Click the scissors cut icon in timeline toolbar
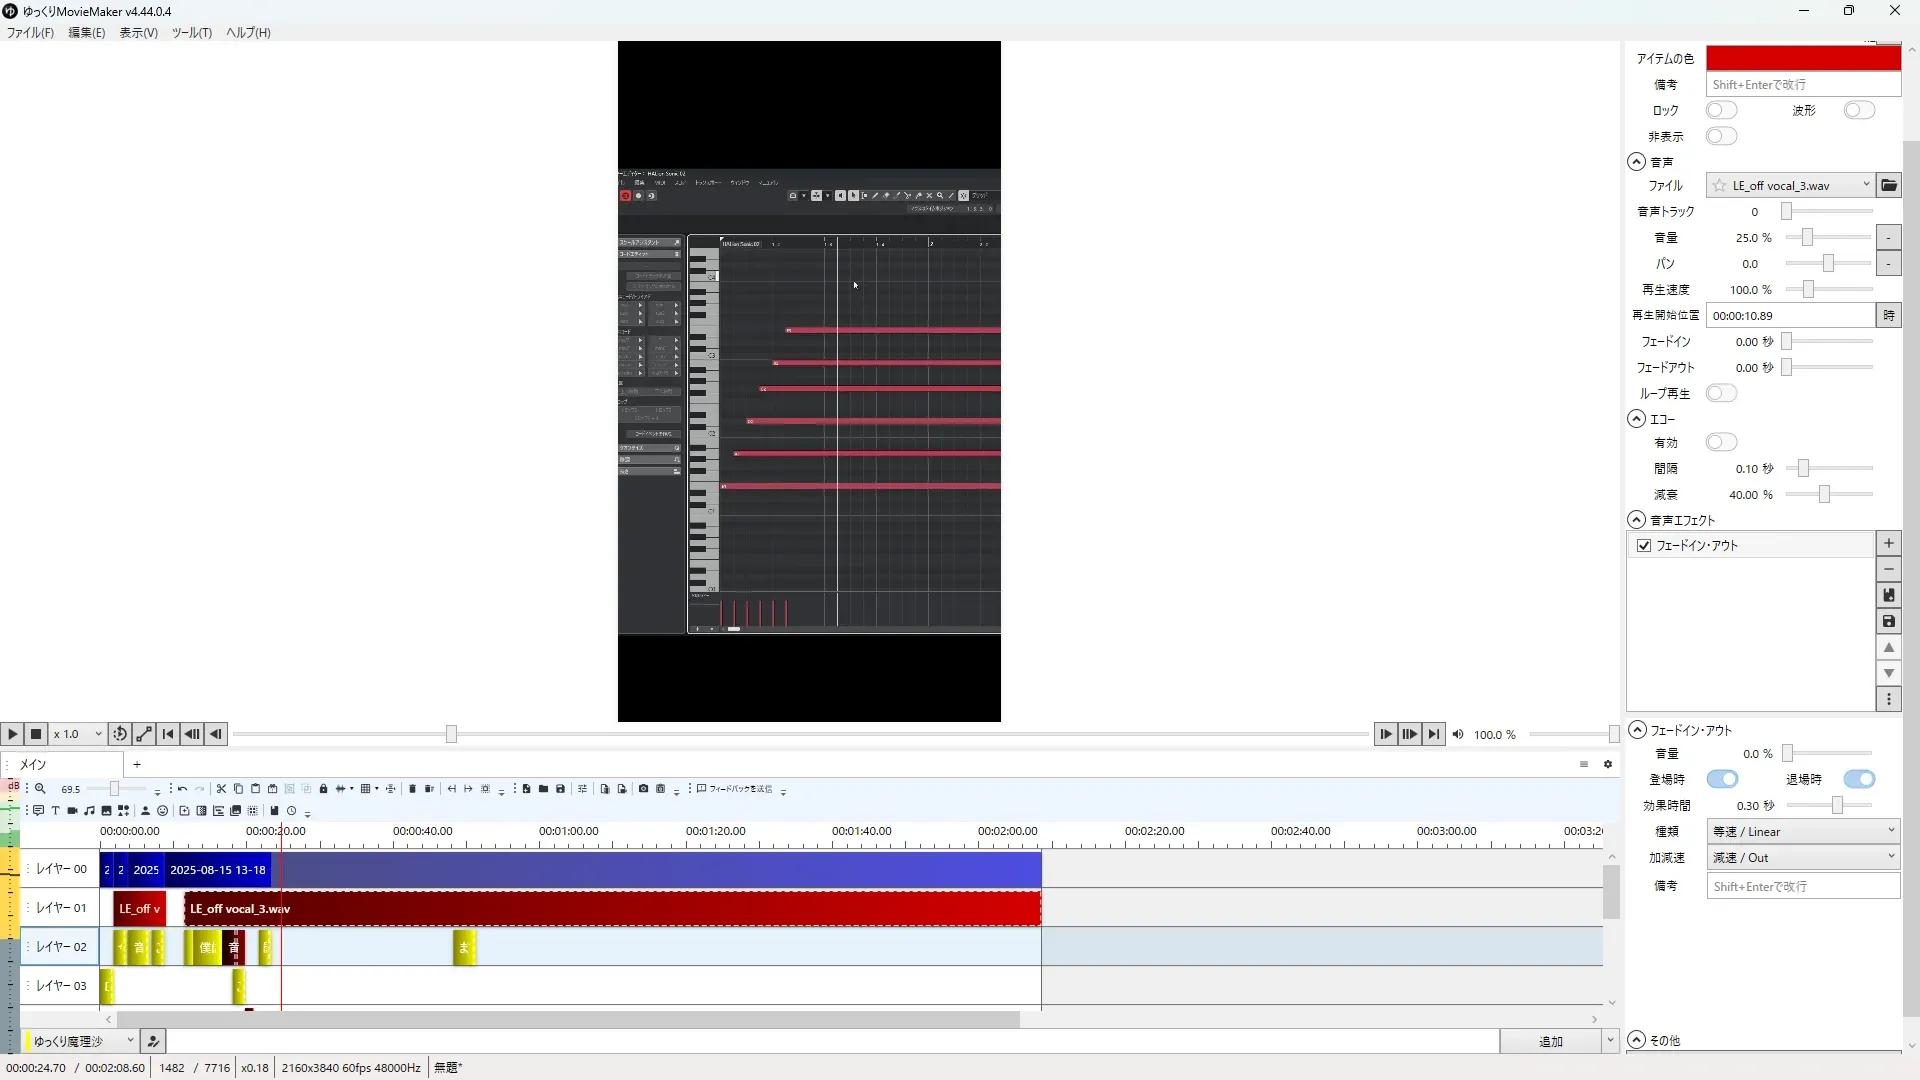The height and width of the screenshot is (1080, 1920). pos(221,789)
